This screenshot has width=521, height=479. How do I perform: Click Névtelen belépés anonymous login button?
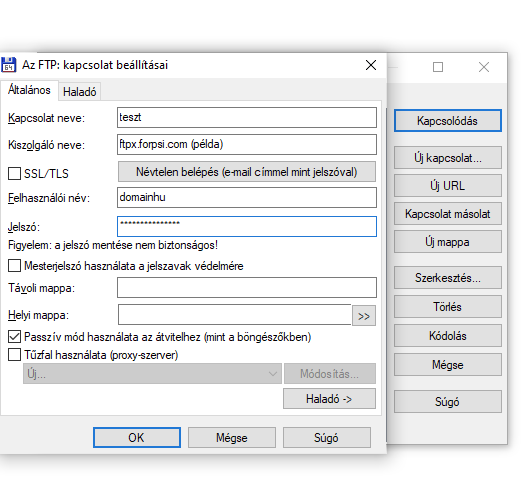[247, 172]
